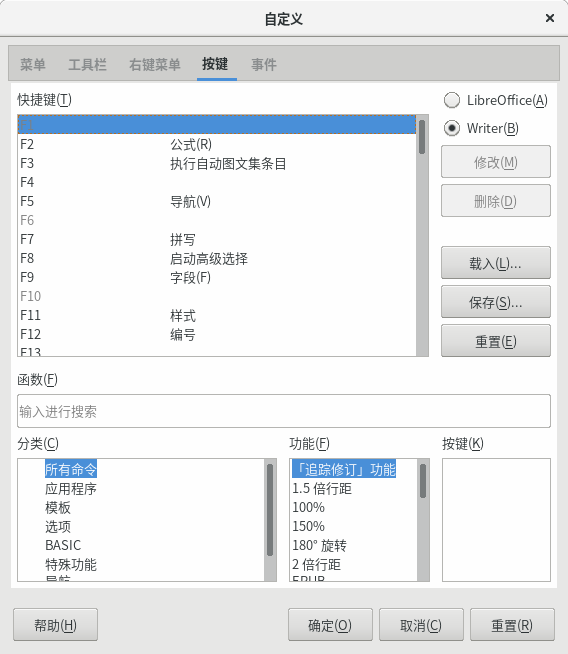This screenshot has height=654, width=568.
Task: Select 180° 旋转 in the function list
Action: (319, 546)
